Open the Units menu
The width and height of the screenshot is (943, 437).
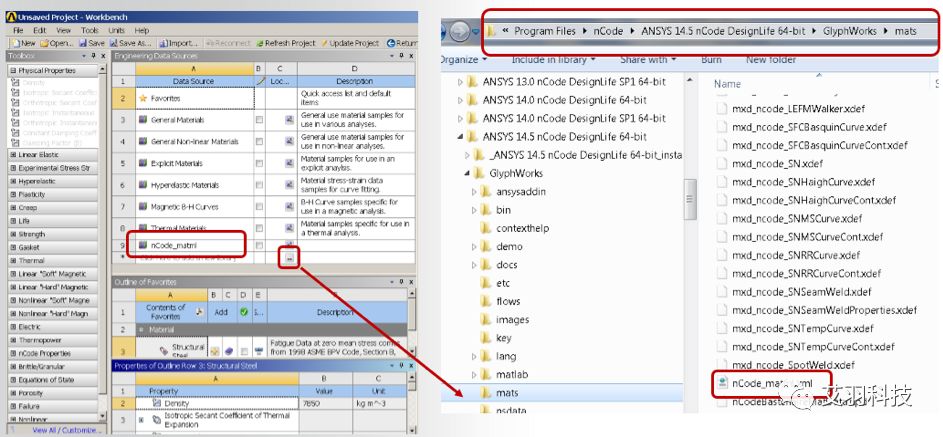116,30
